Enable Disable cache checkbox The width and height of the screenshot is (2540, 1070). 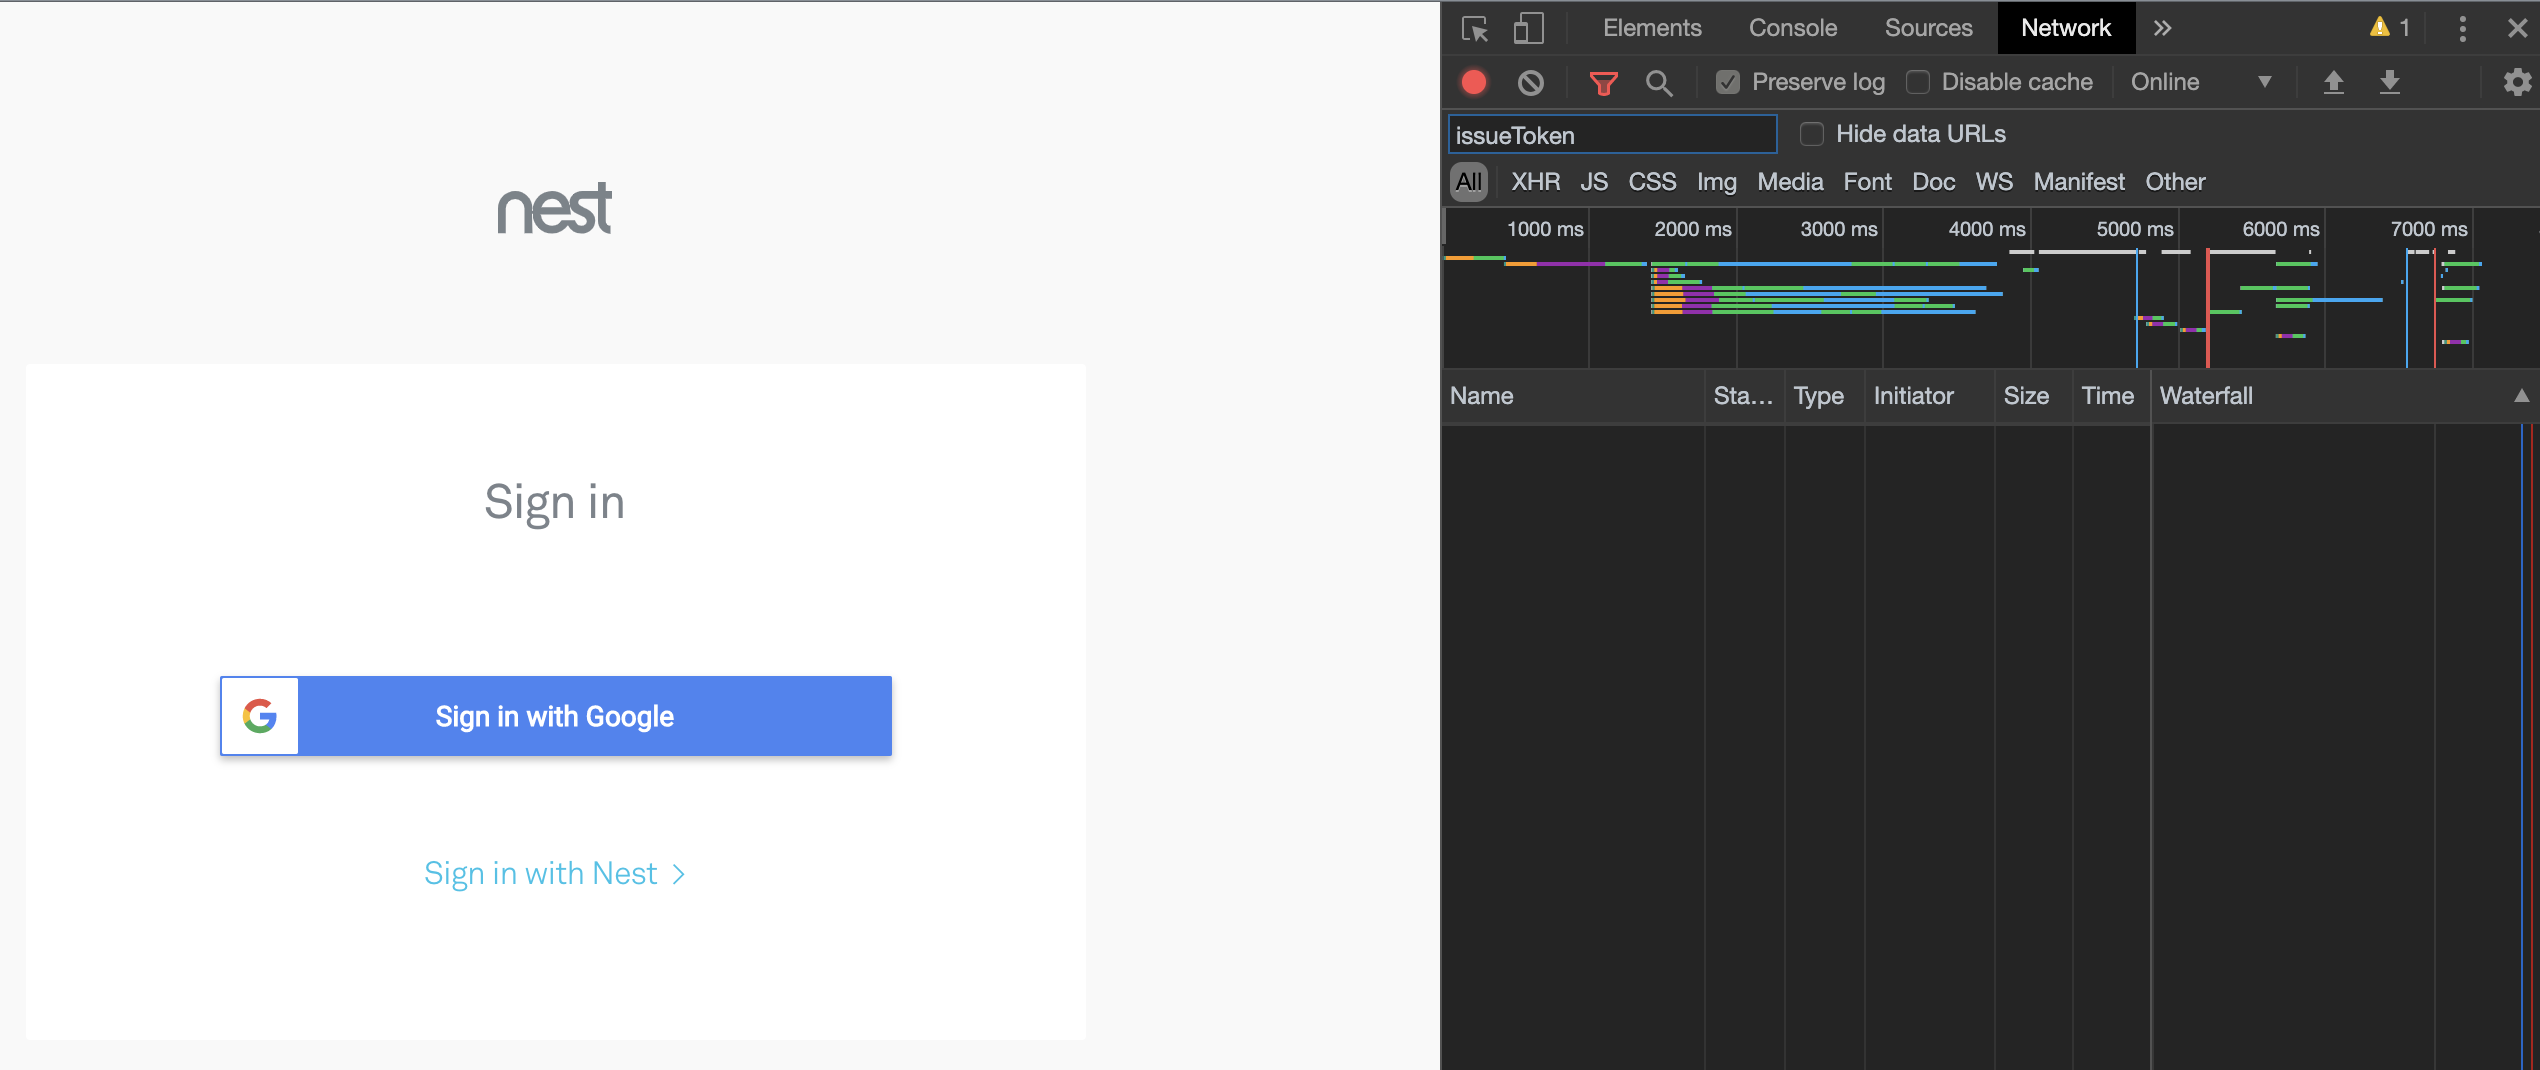pos(1918,82)
